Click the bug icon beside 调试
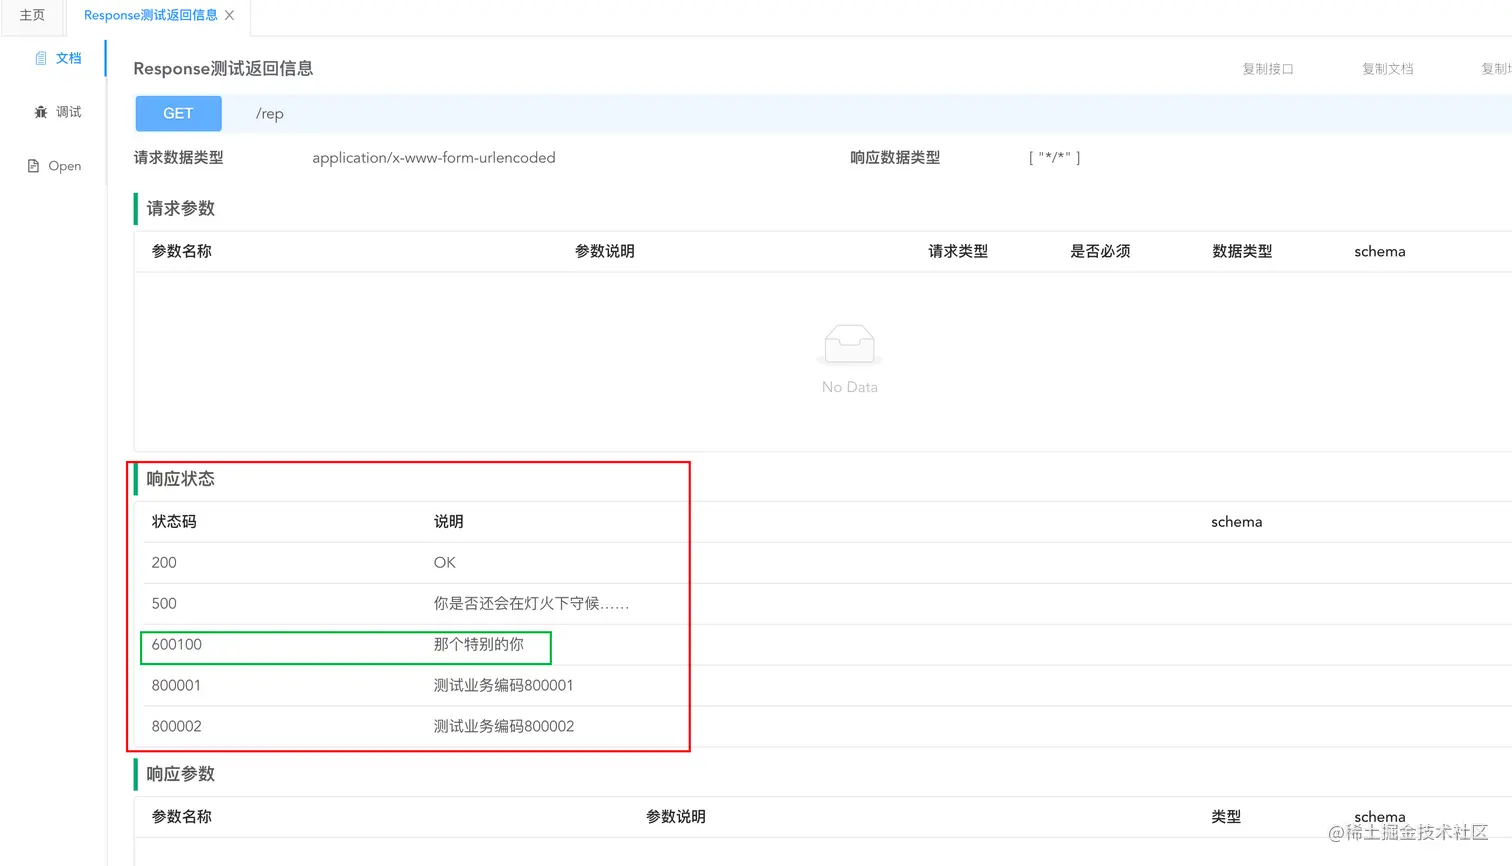This screenshot has width=1512, height=866. tap(41, 112)
